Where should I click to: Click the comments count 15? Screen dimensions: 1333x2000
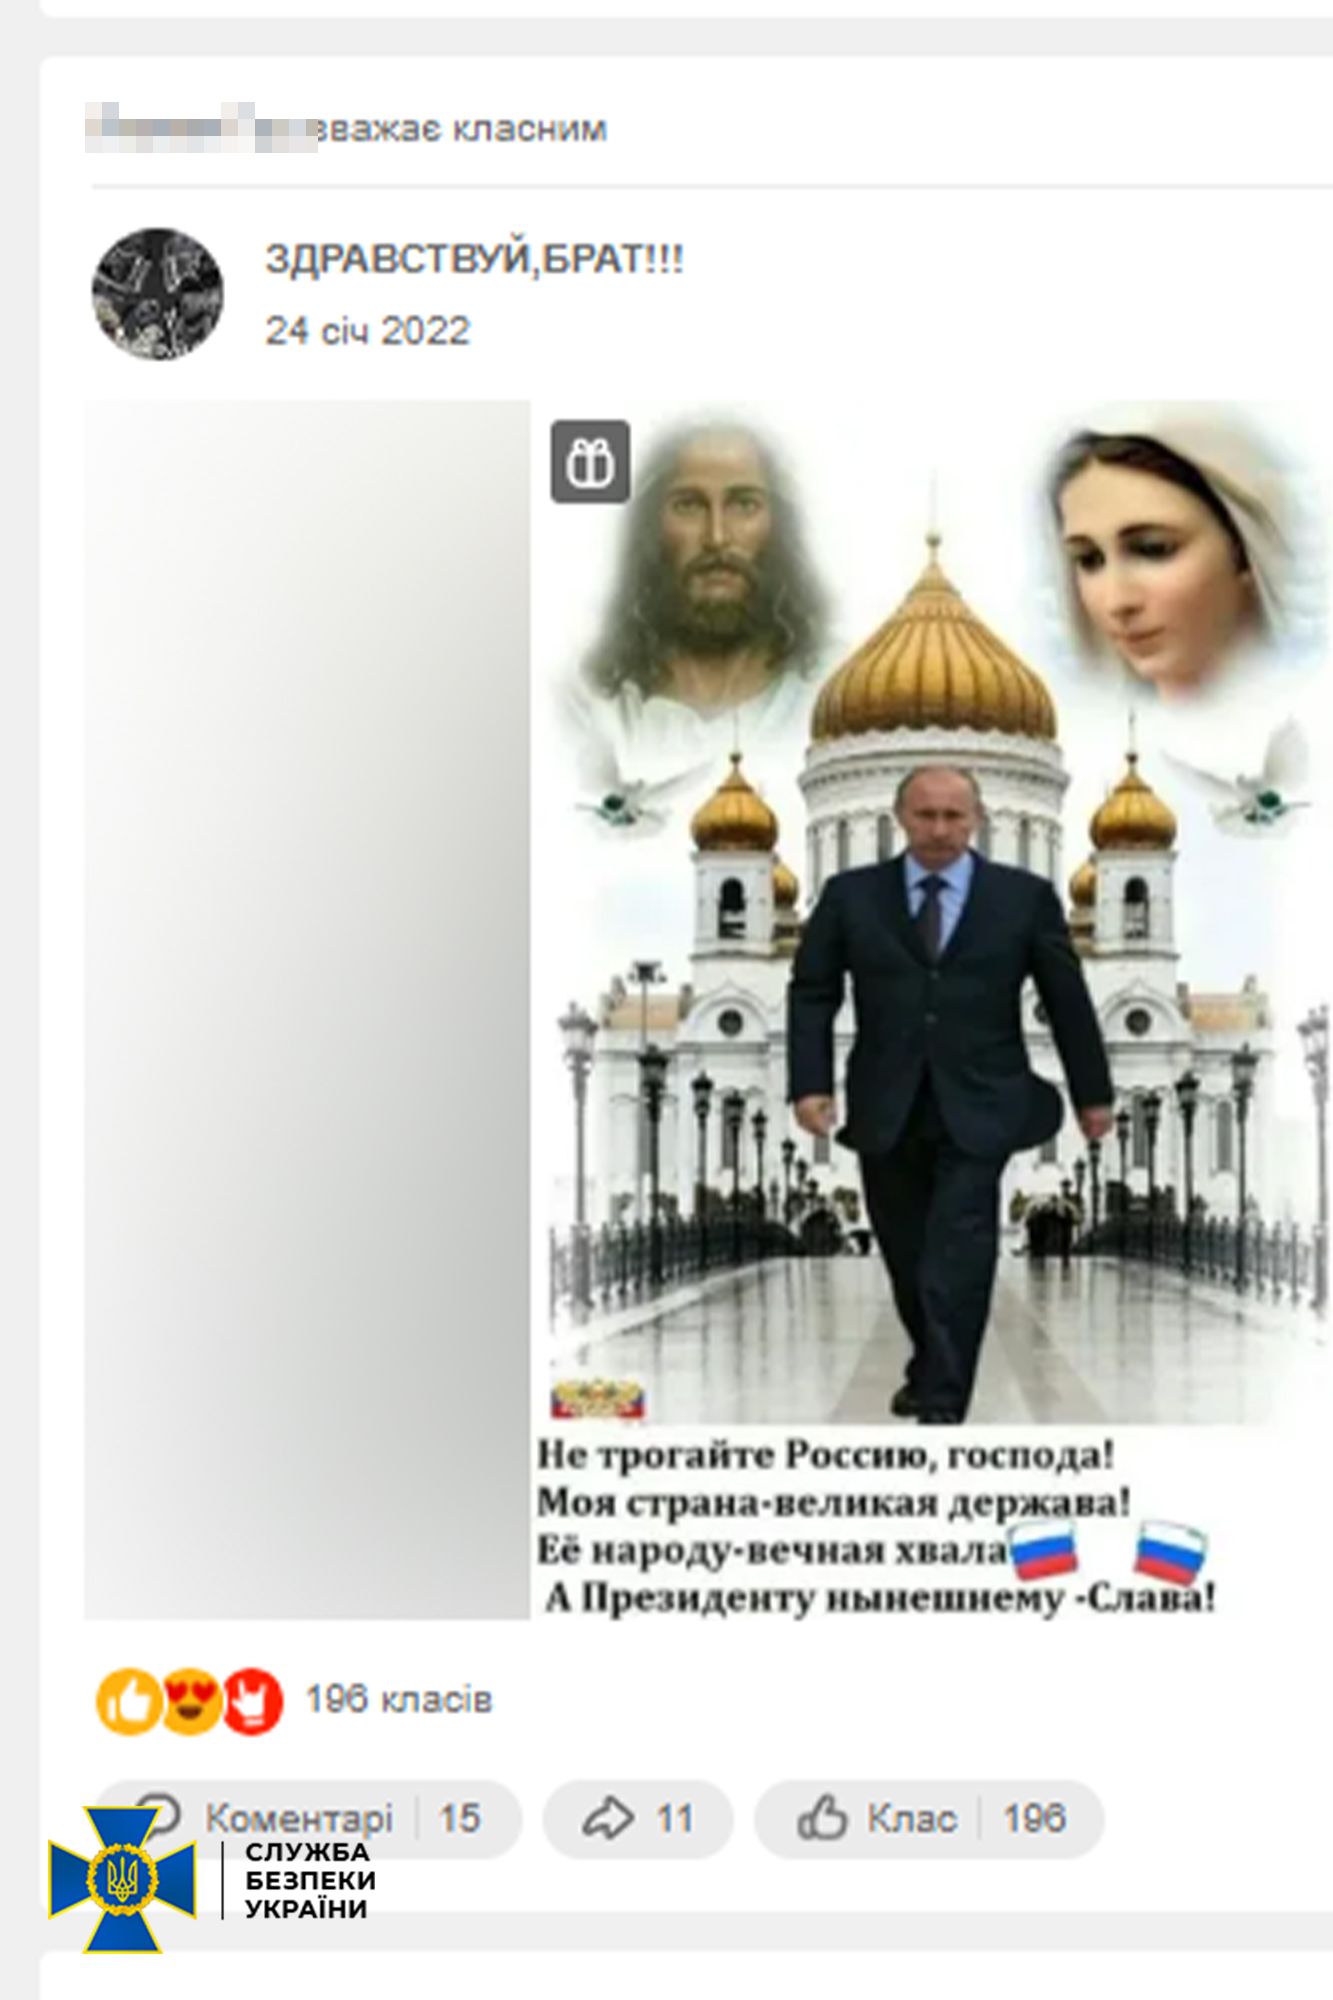click(x=460, y=1818)
